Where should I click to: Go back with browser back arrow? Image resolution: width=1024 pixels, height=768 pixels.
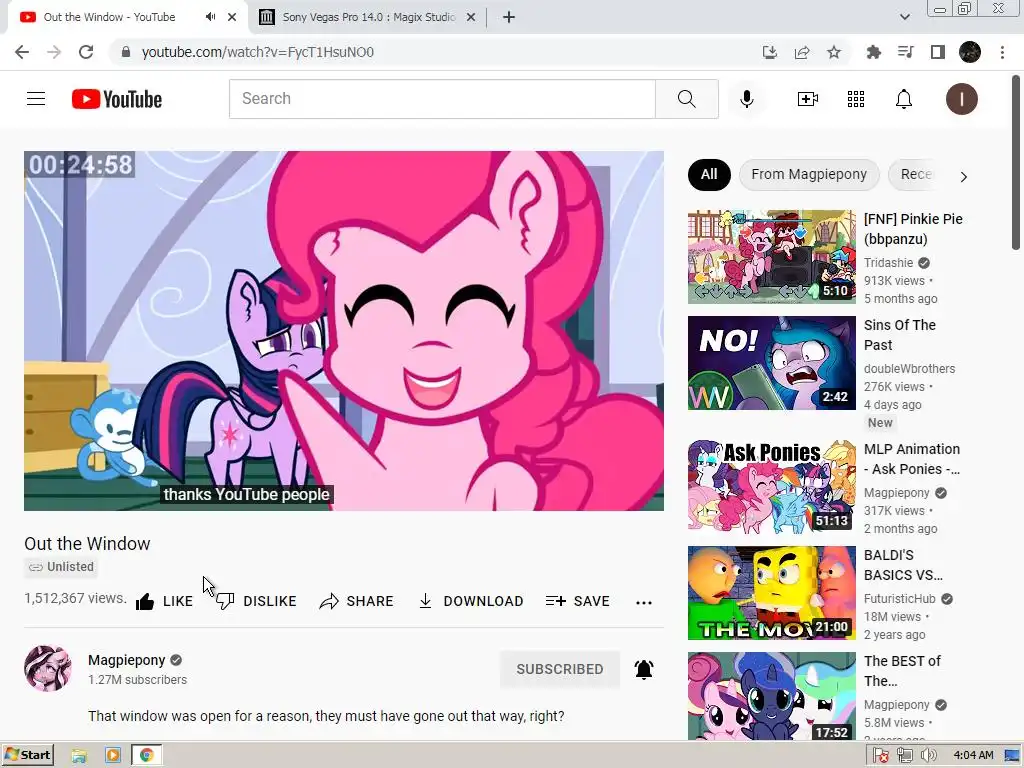(x=22, y=52)
